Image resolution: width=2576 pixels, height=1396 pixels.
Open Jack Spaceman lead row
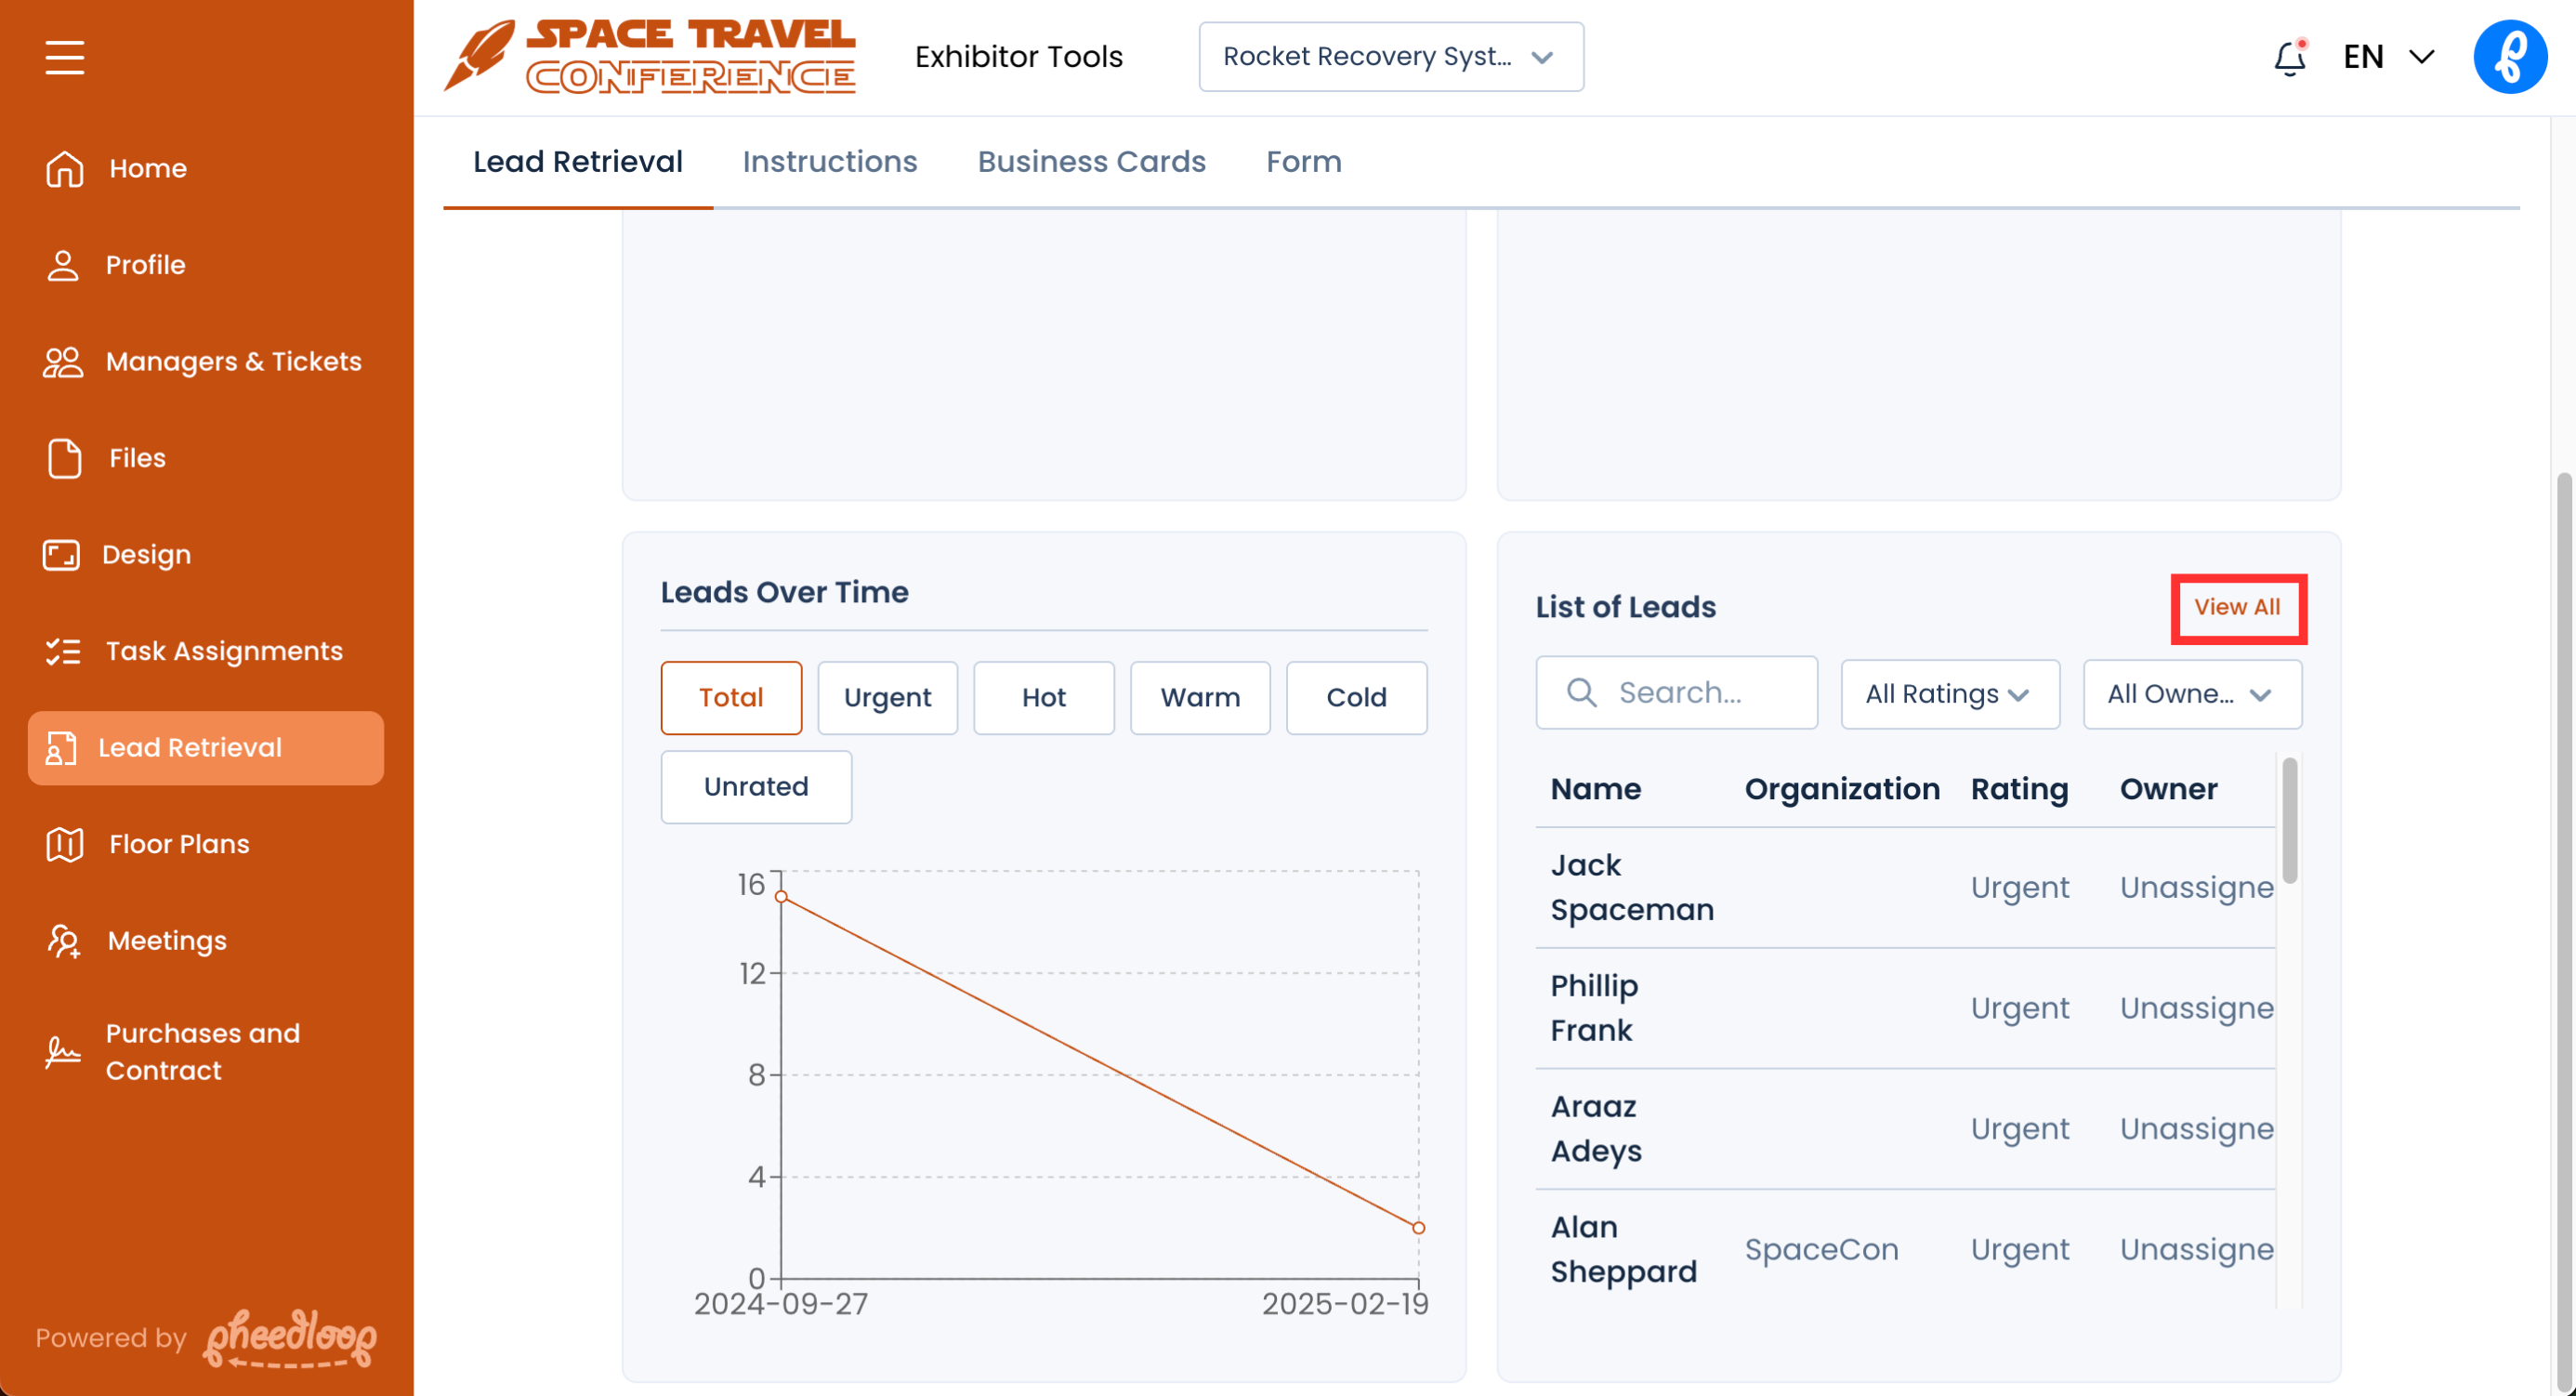pyautogui.click(x=1631, y=887)
